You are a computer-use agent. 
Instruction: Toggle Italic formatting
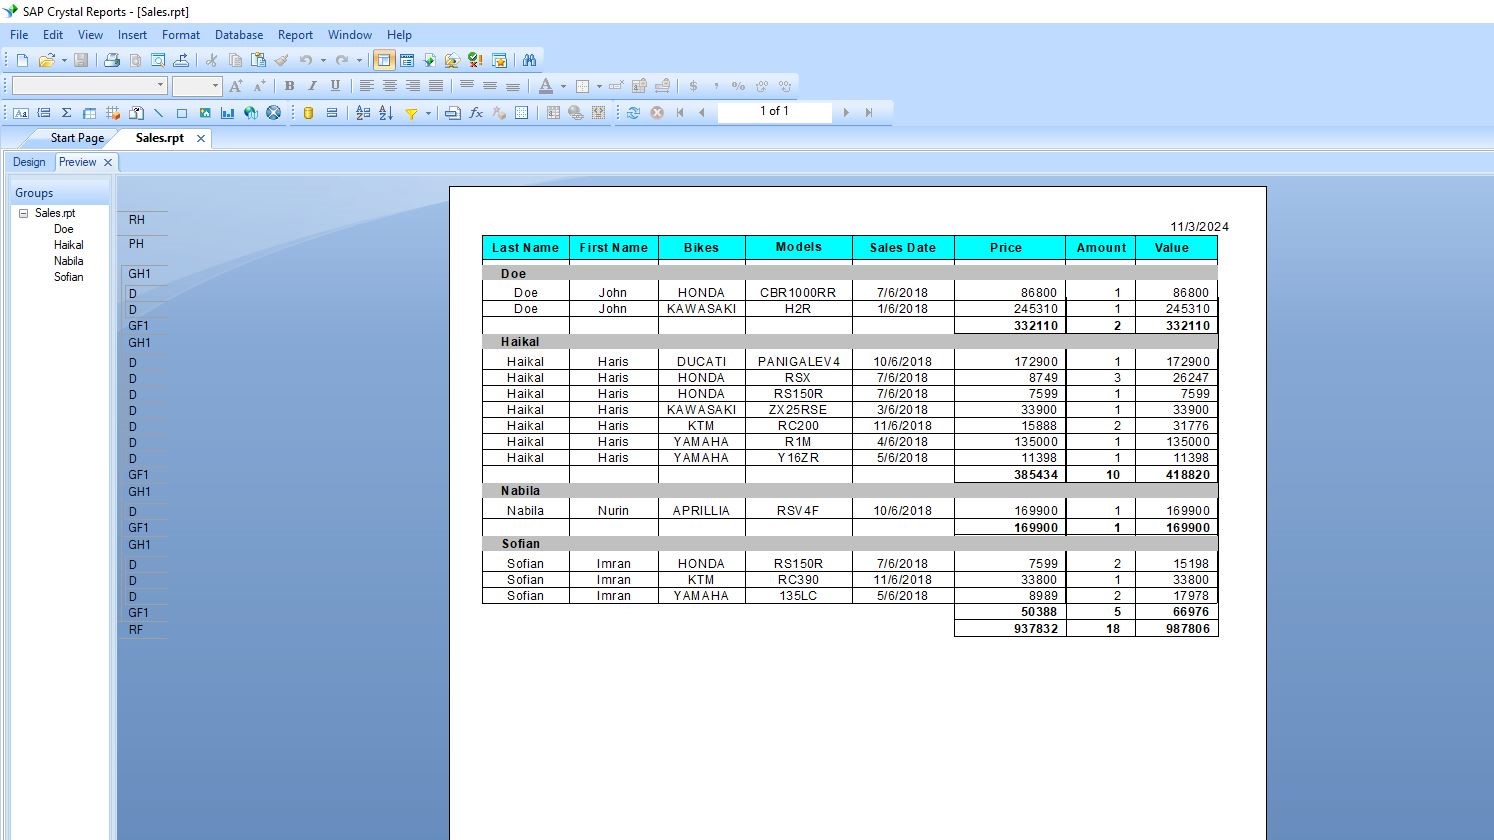312,86
